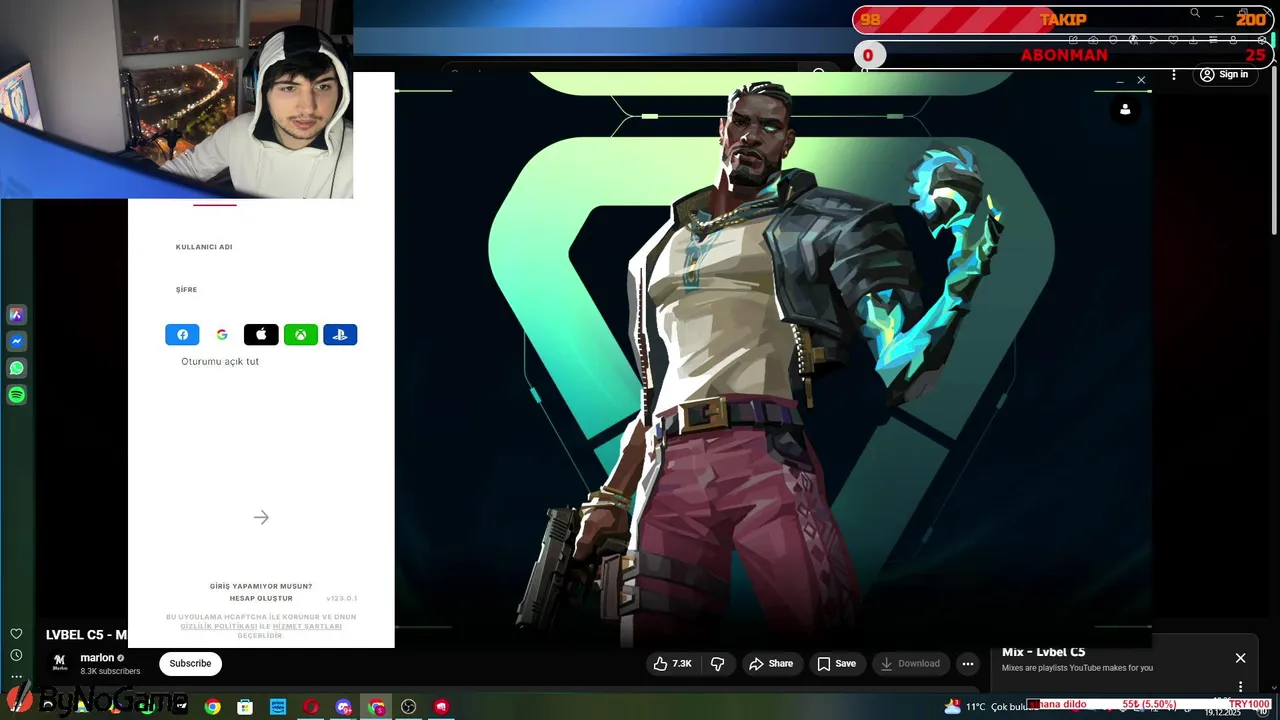Screen dimensions: 1280x720
Task: Open WhatsApp in Opera sidebar
Action: [16, 368]
